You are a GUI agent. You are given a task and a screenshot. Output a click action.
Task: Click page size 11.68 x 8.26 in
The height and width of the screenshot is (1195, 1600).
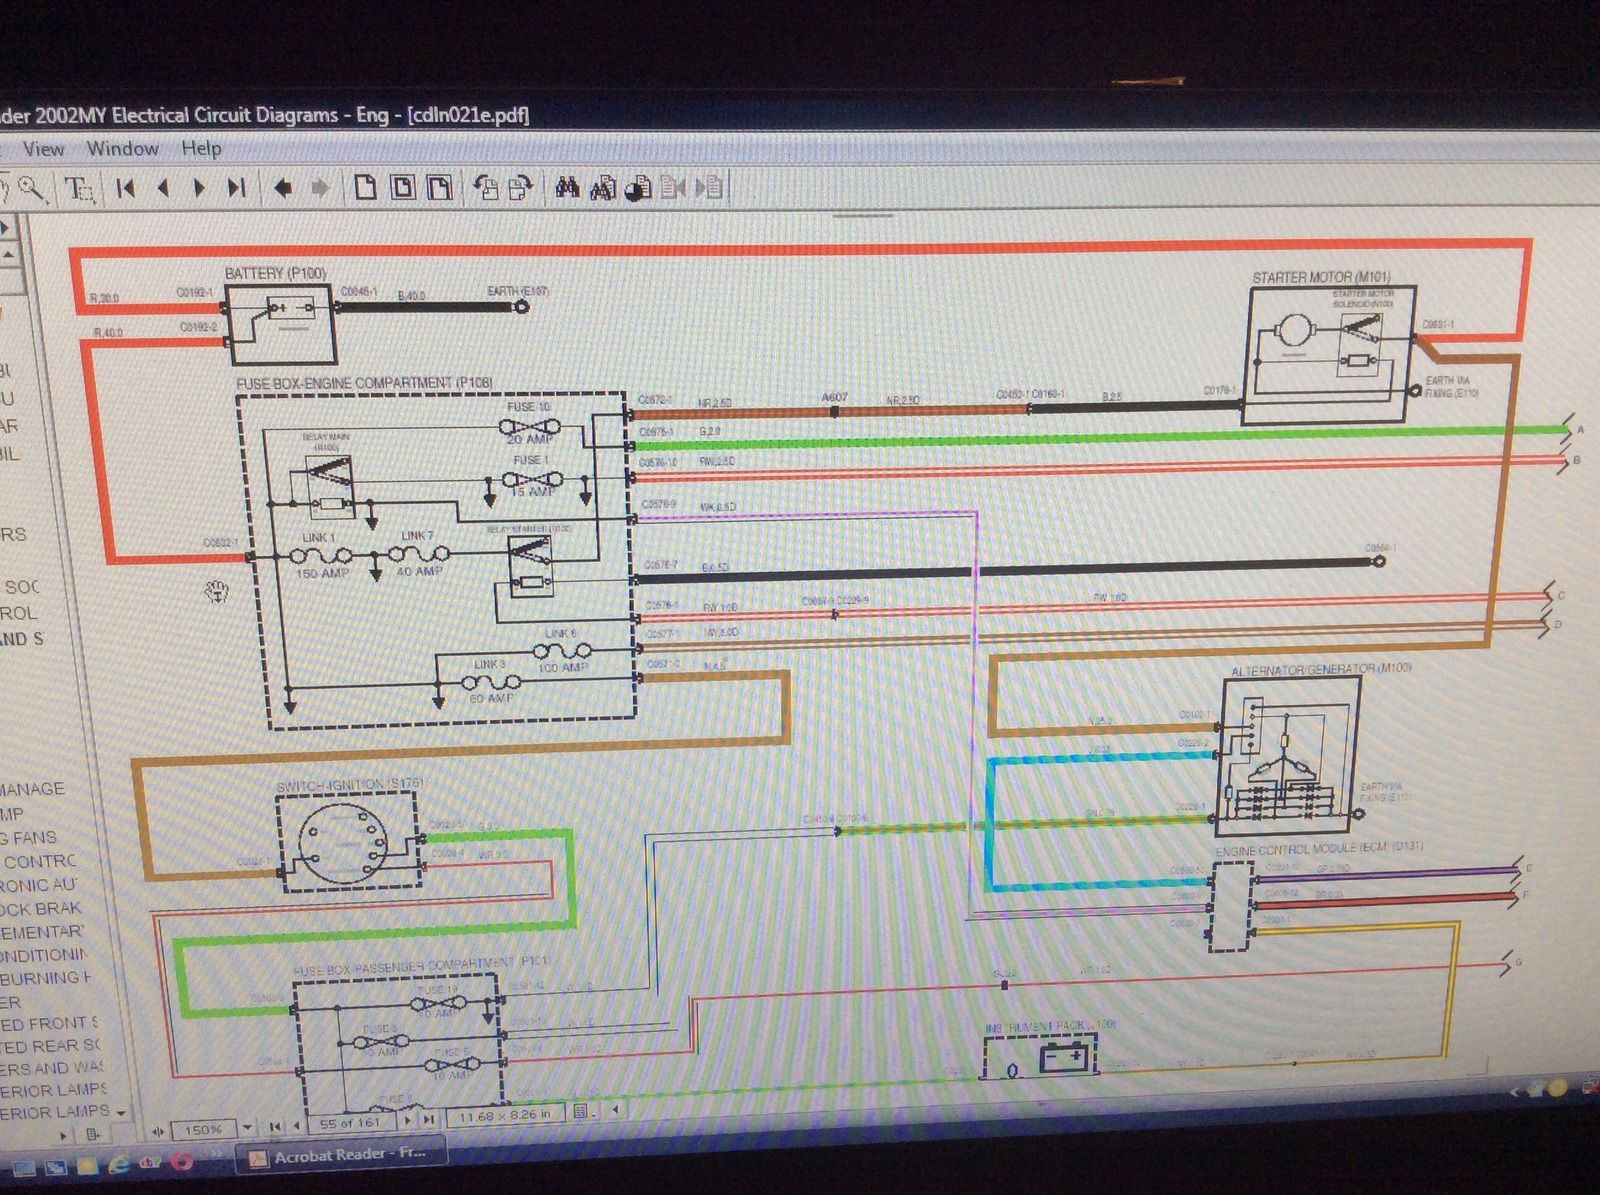505,1115
